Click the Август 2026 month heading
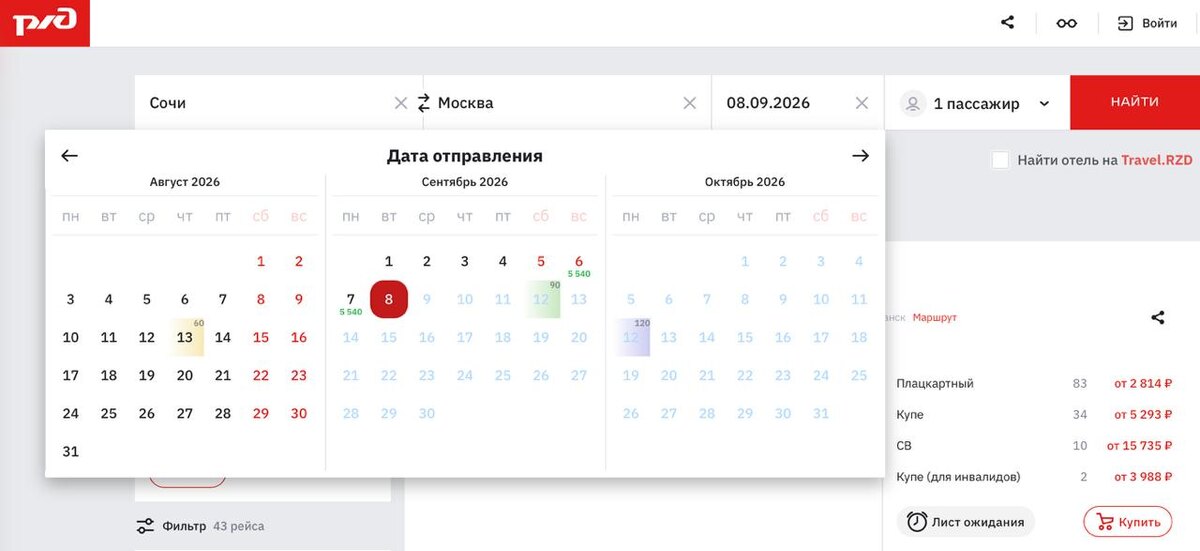Image resolution: width=1200 pixels, height=551 pixels. click(185, 182)
